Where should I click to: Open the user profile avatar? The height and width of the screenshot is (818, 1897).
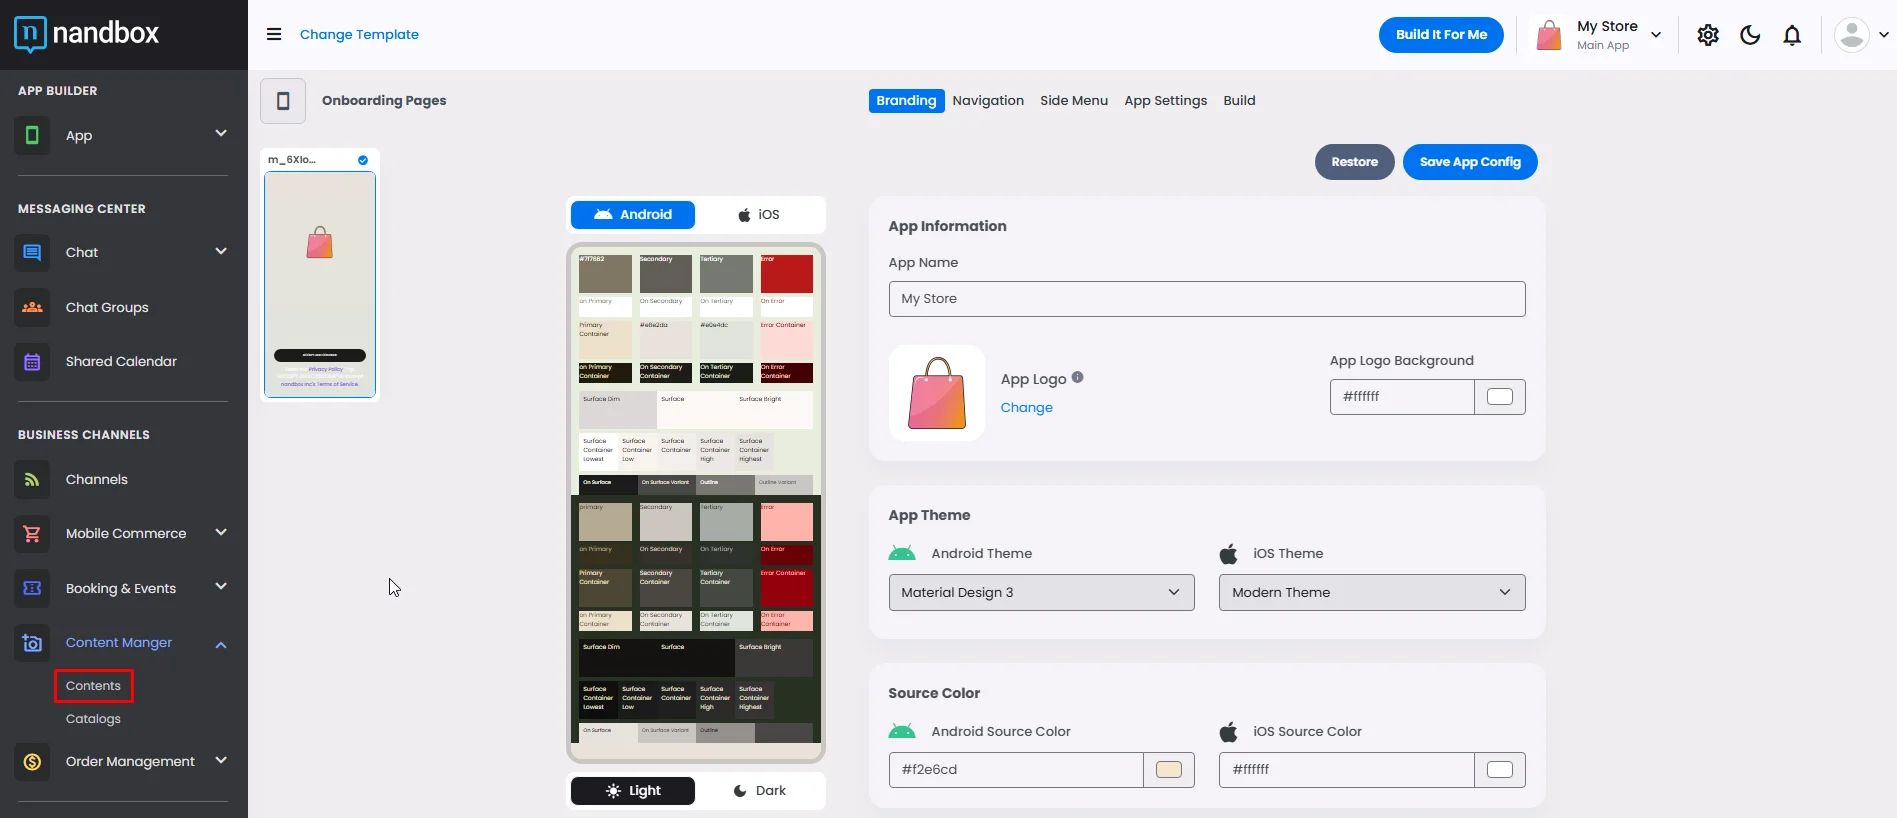(1852, 35)
